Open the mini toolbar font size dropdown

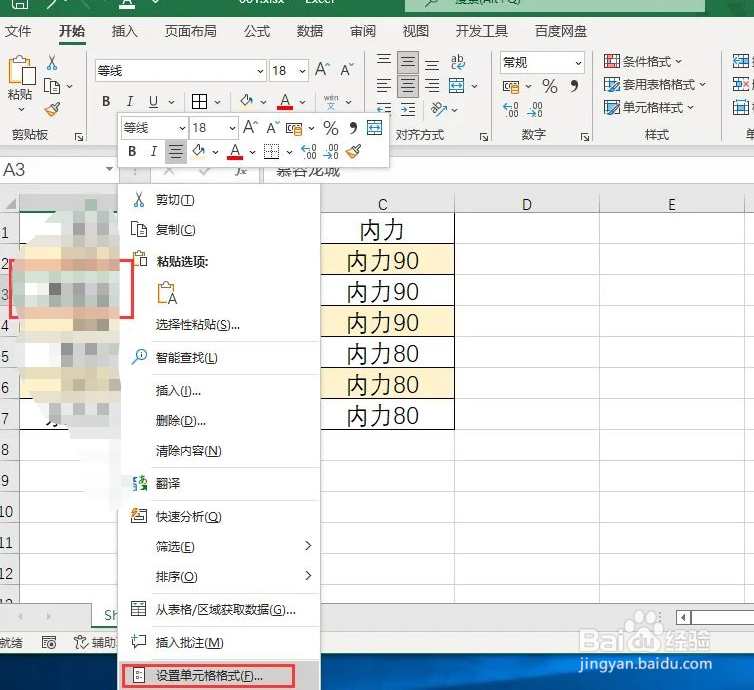point(232,128)
